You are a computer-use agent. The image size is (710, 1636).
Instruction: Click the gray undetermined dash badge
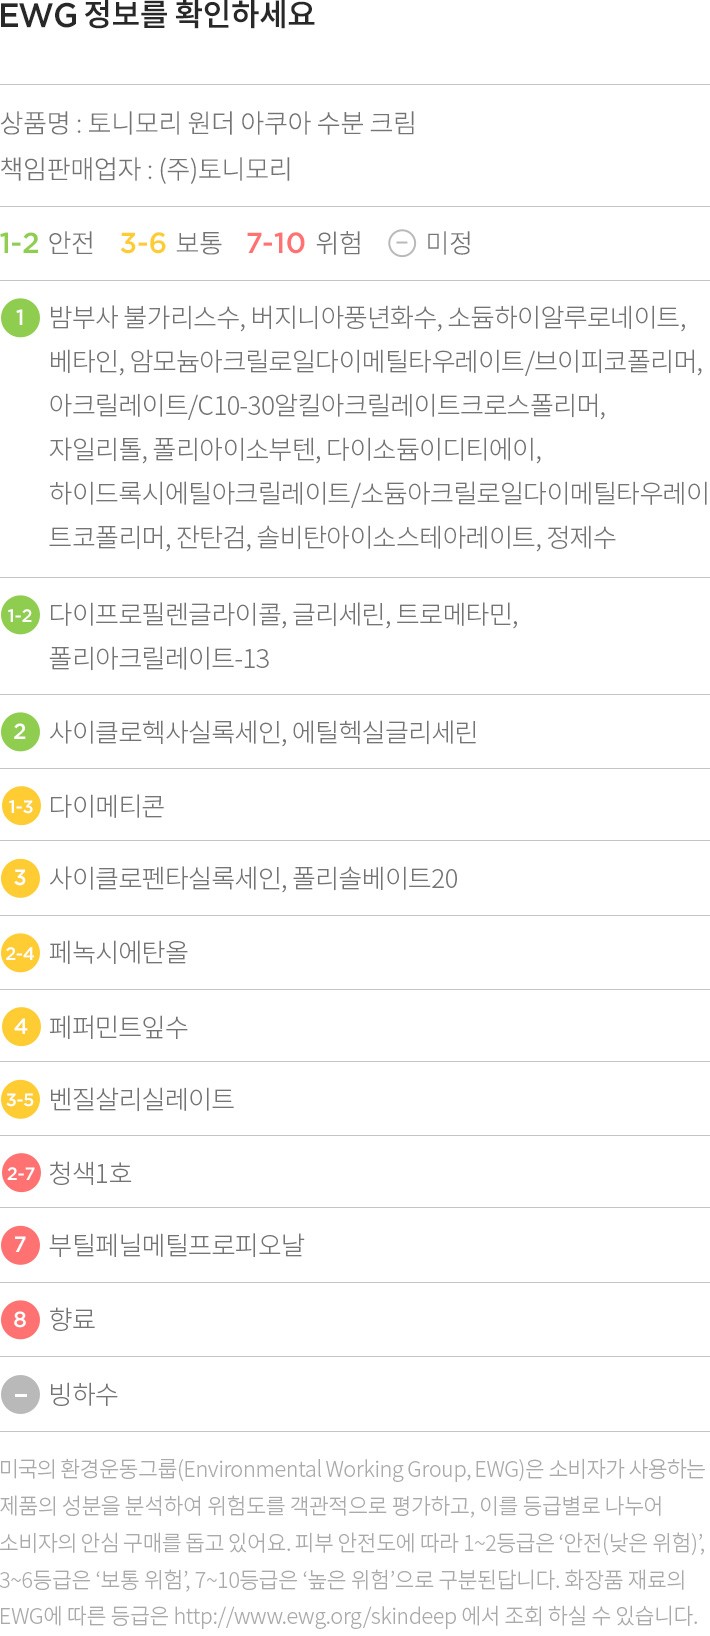point(20,1394)
